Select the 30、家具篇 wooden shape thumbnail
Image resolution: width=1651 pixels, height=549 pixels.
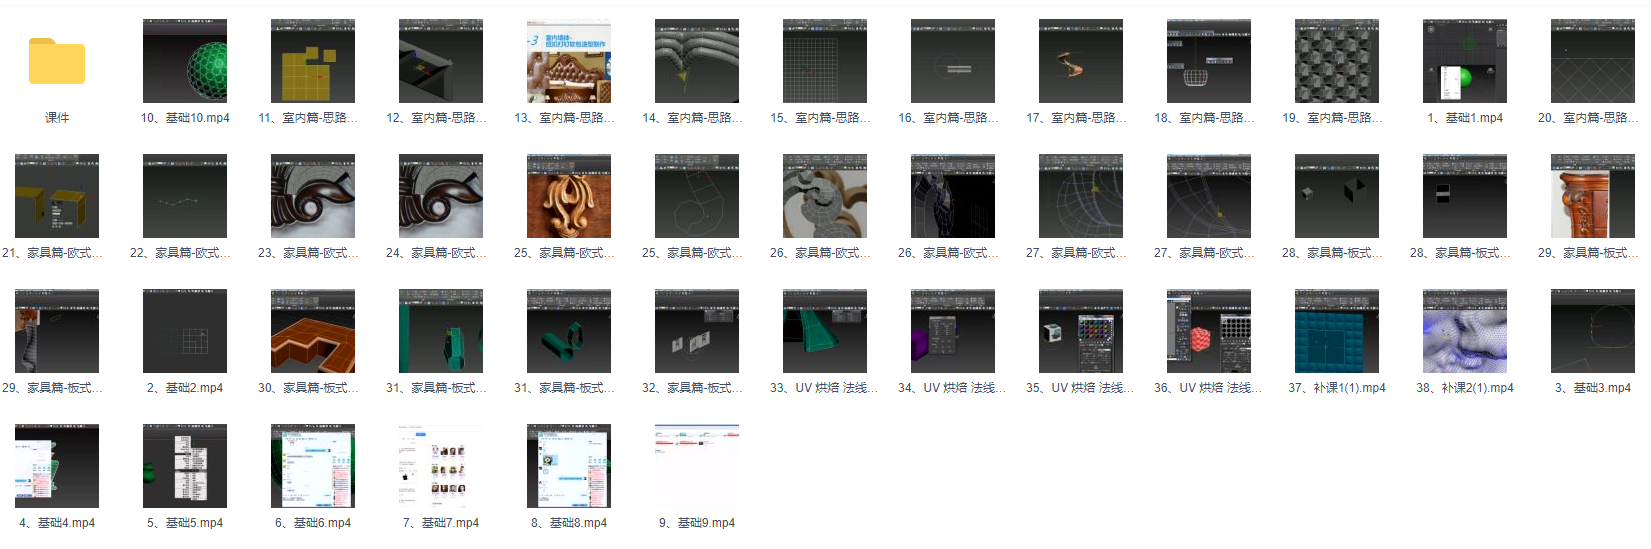click(313, 331)
